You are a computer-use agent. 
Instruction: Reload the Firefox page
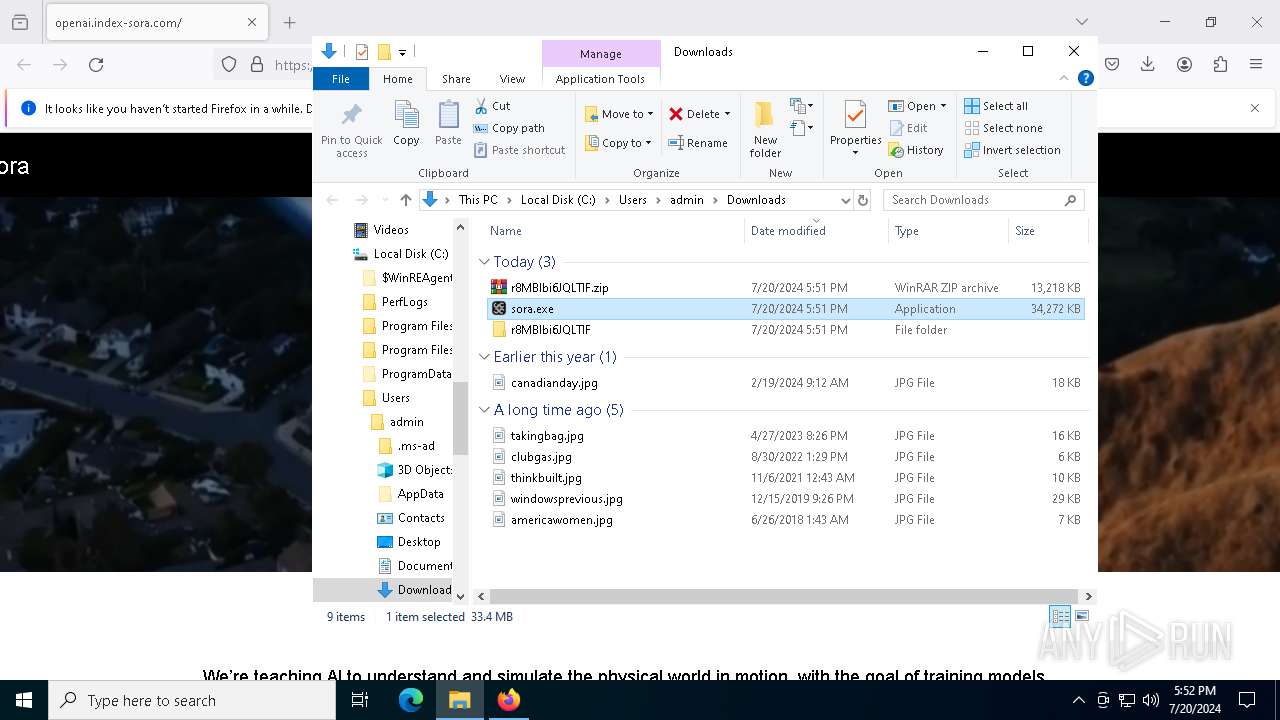(x=96, y=65)
